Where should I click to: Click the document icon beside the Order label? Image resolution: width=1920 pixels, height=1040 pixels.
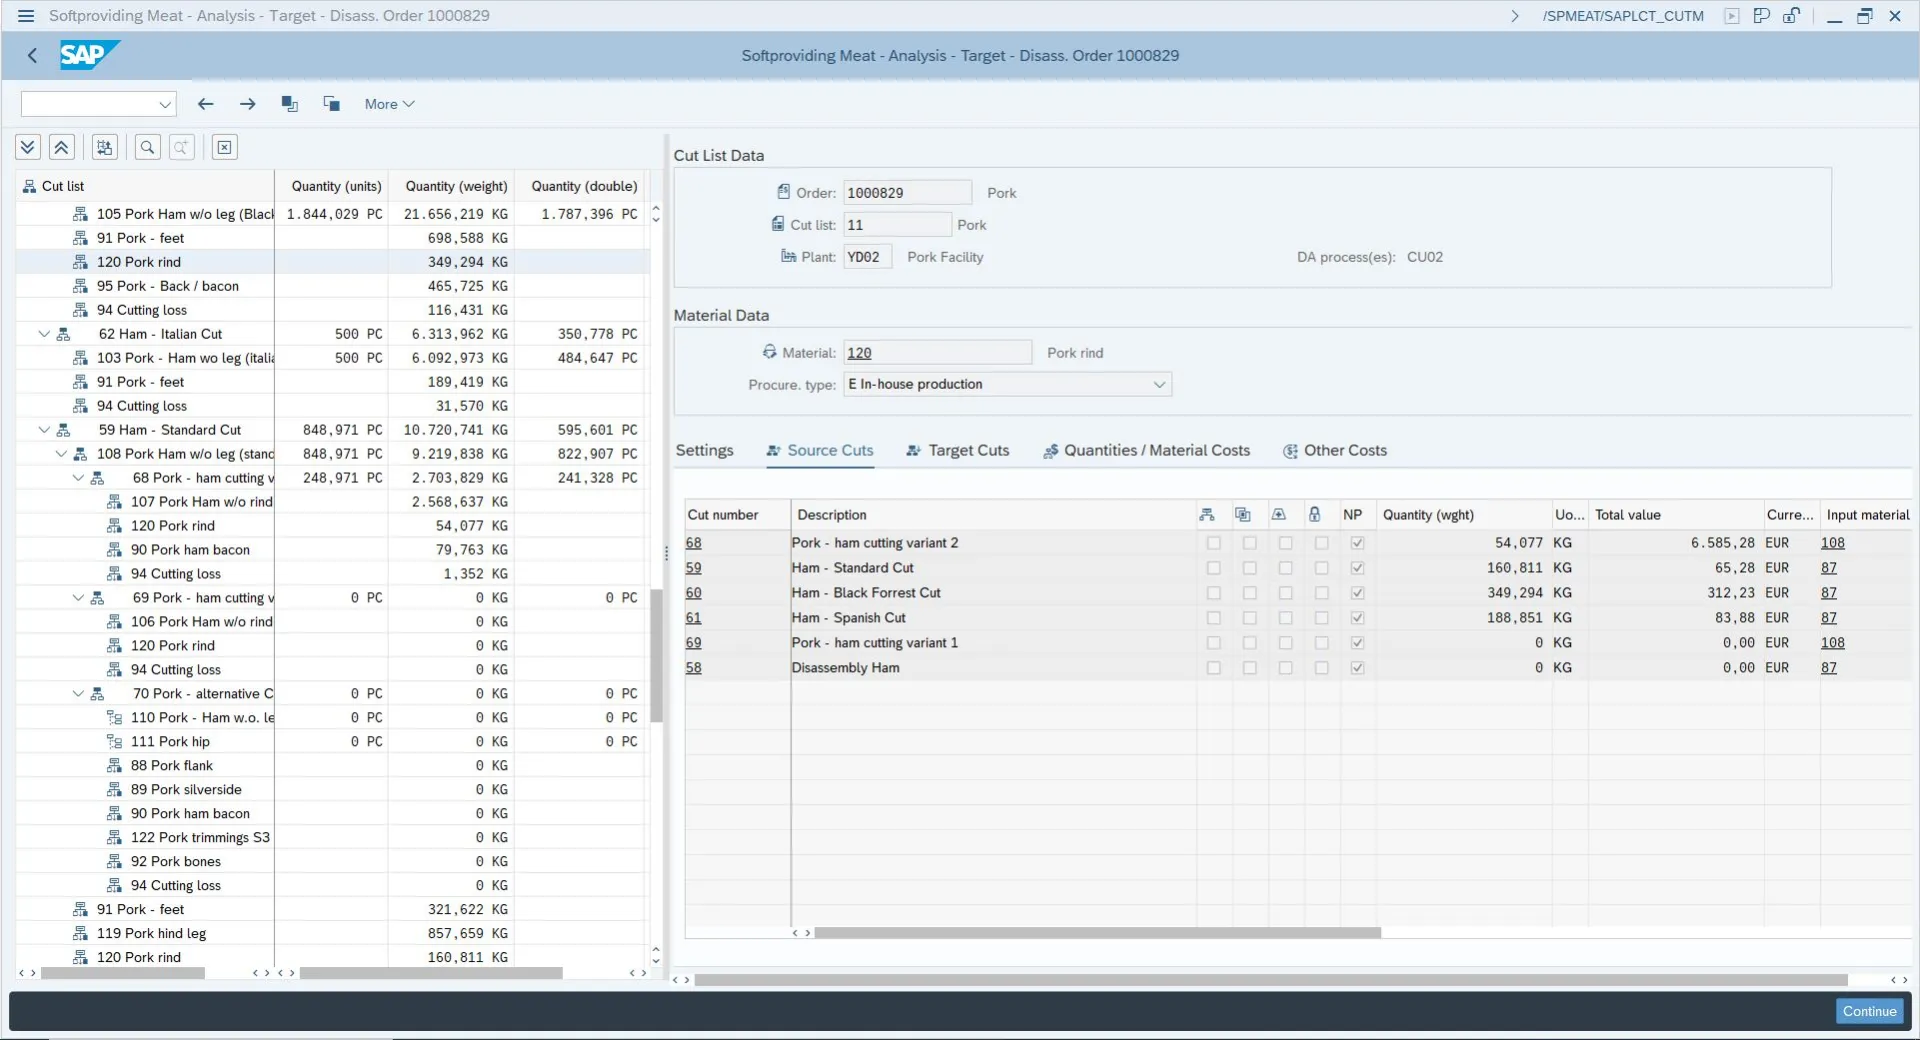click(784, 192)
